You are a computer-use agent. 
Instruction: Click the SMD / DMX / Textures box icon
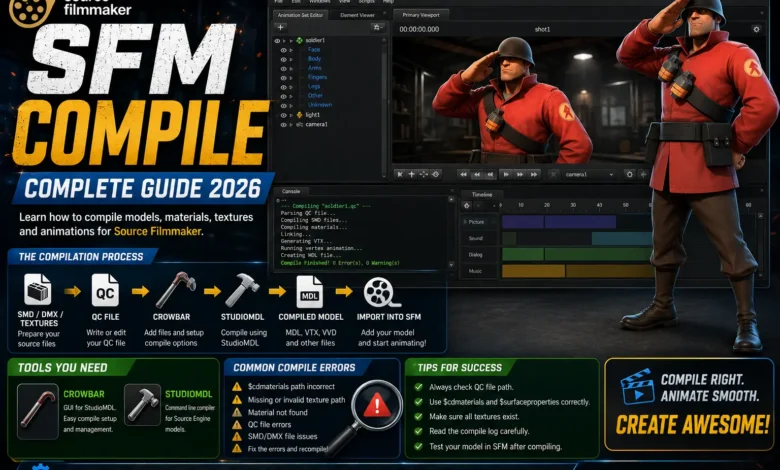tap(38, 290)
